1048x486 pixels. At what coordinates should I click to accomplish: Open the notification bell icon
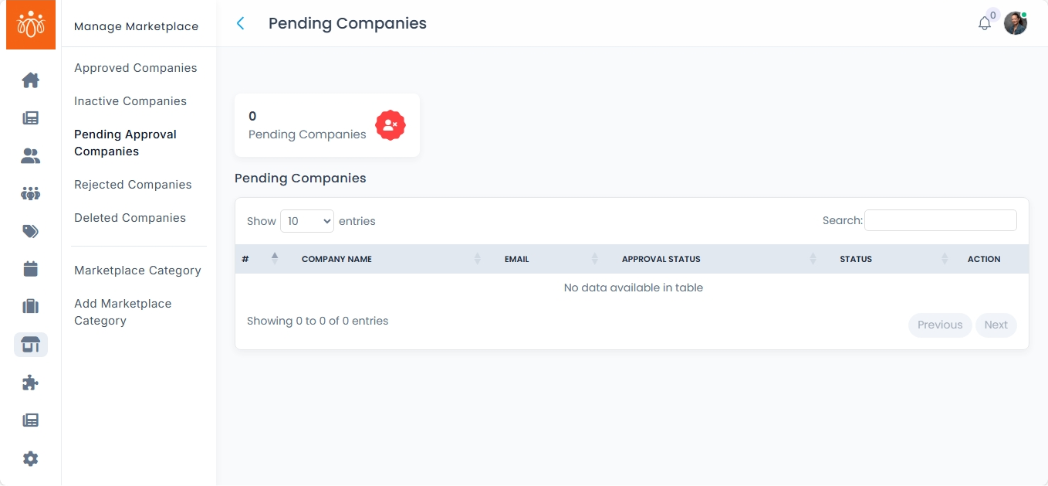click(985, 23)
